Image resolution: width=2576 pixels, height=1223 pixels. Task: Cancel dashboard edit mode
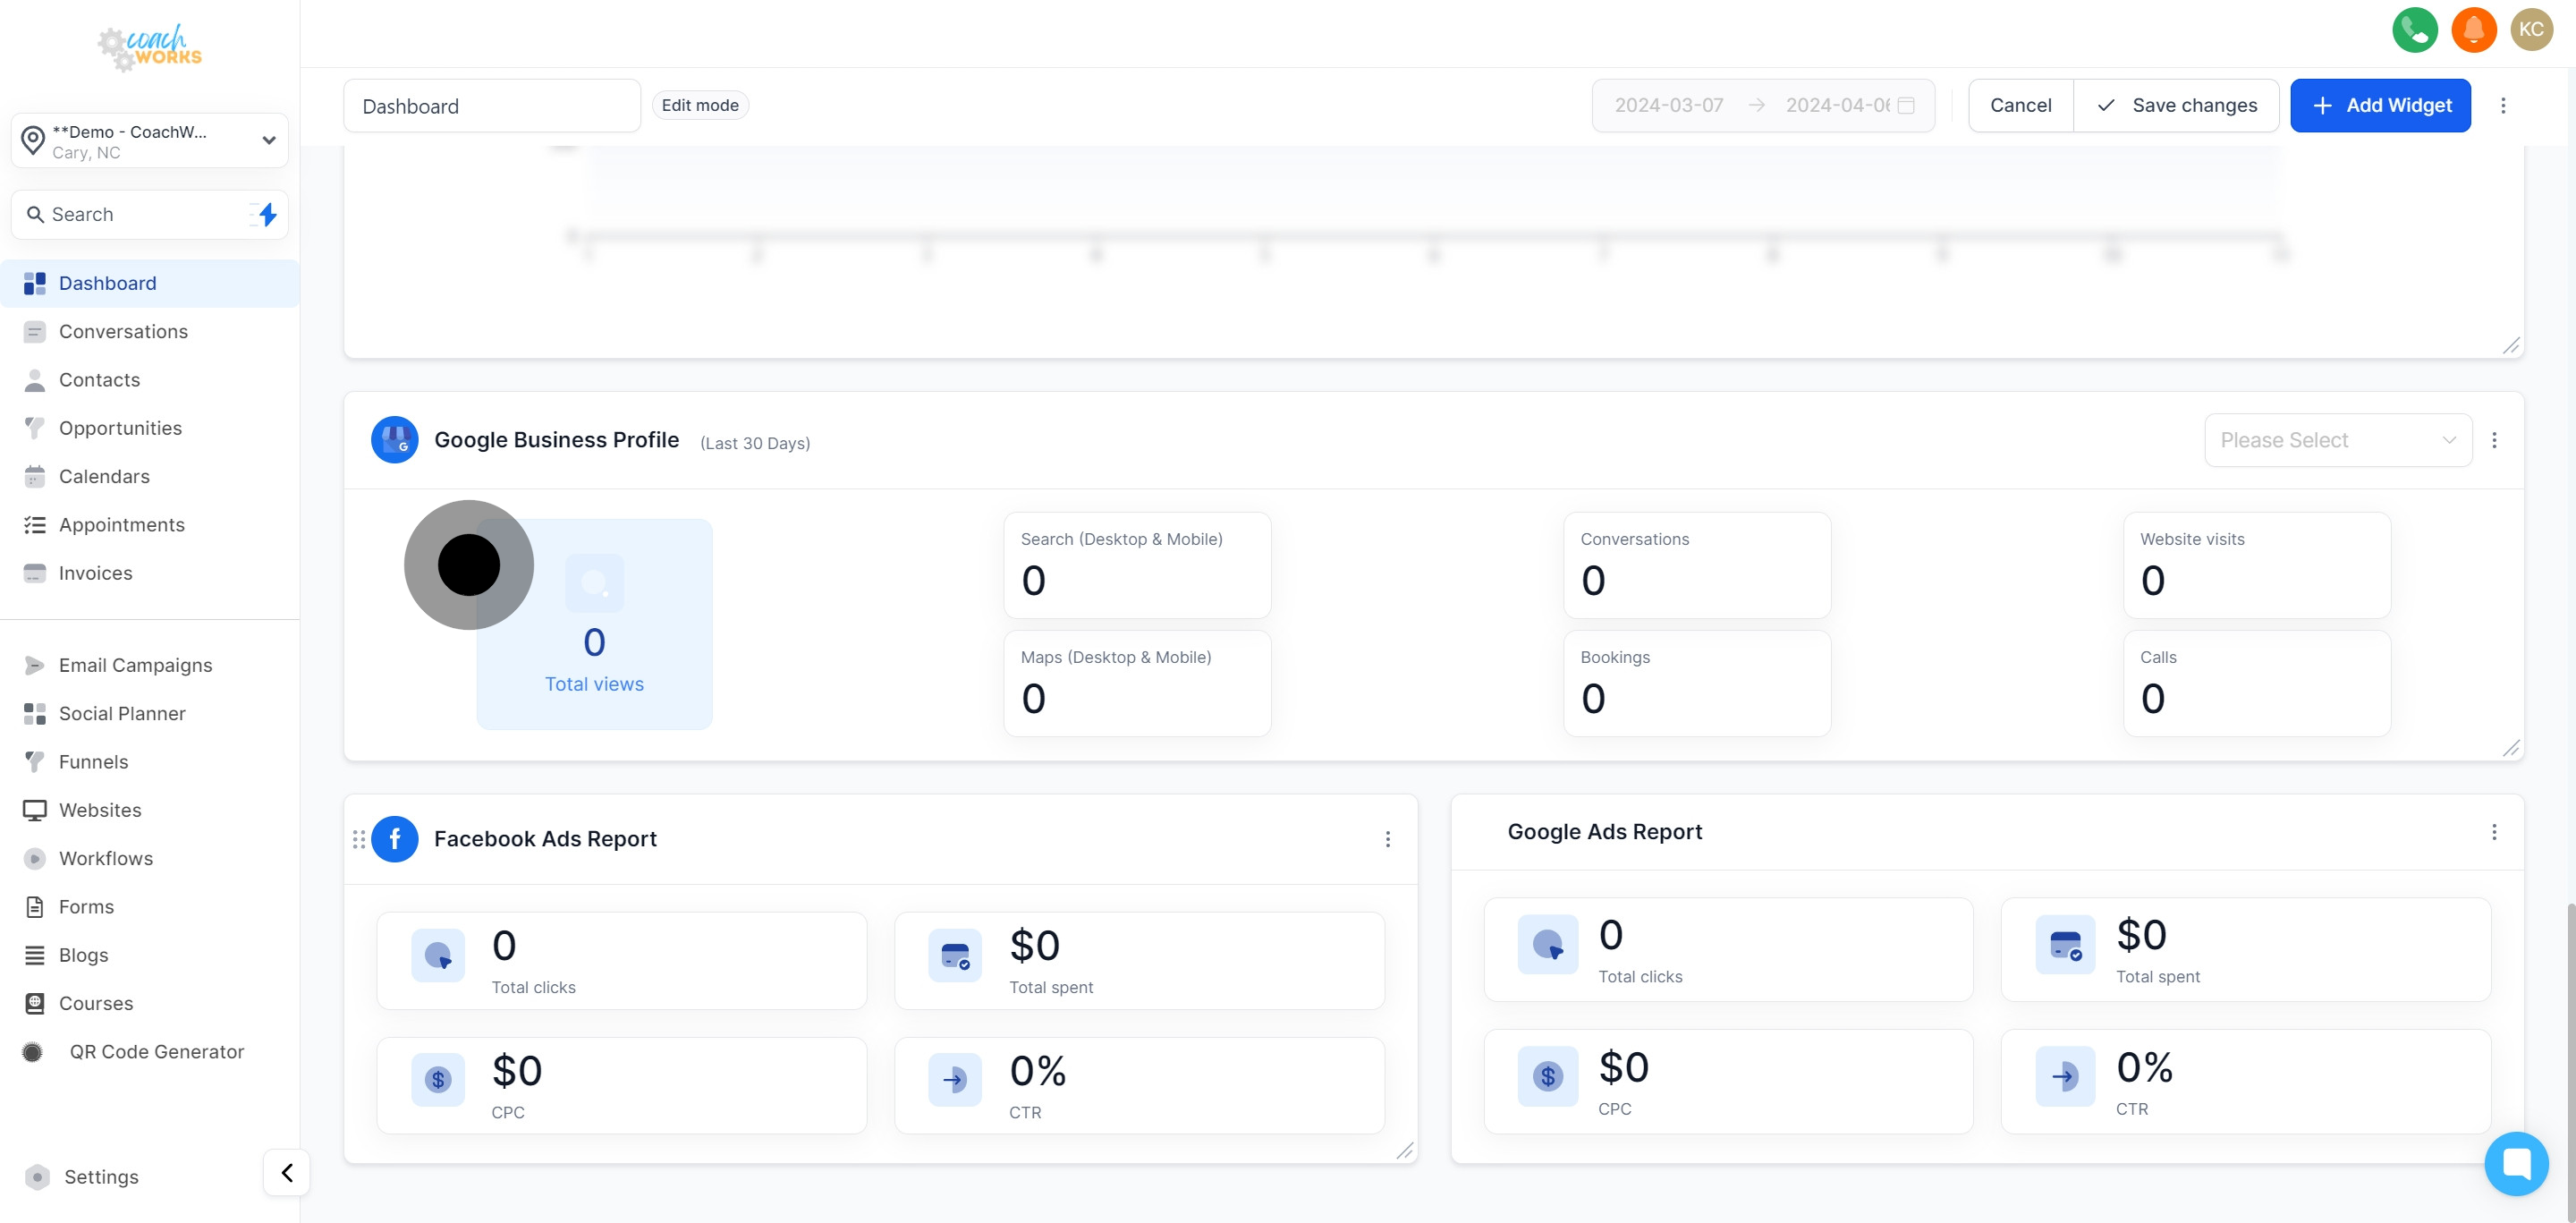(x=2020, y=105)
